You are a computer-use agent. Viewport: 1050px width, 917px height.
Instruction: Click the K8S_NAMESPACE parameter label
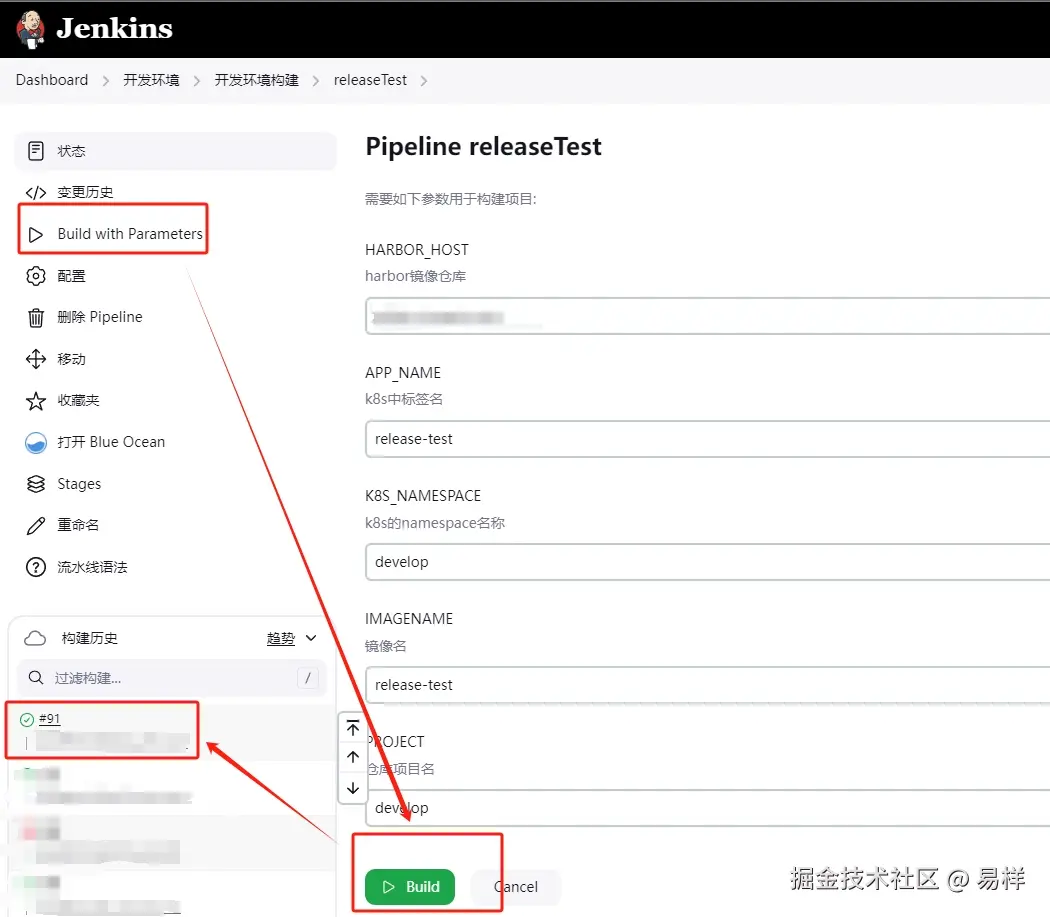click(423, 496)
